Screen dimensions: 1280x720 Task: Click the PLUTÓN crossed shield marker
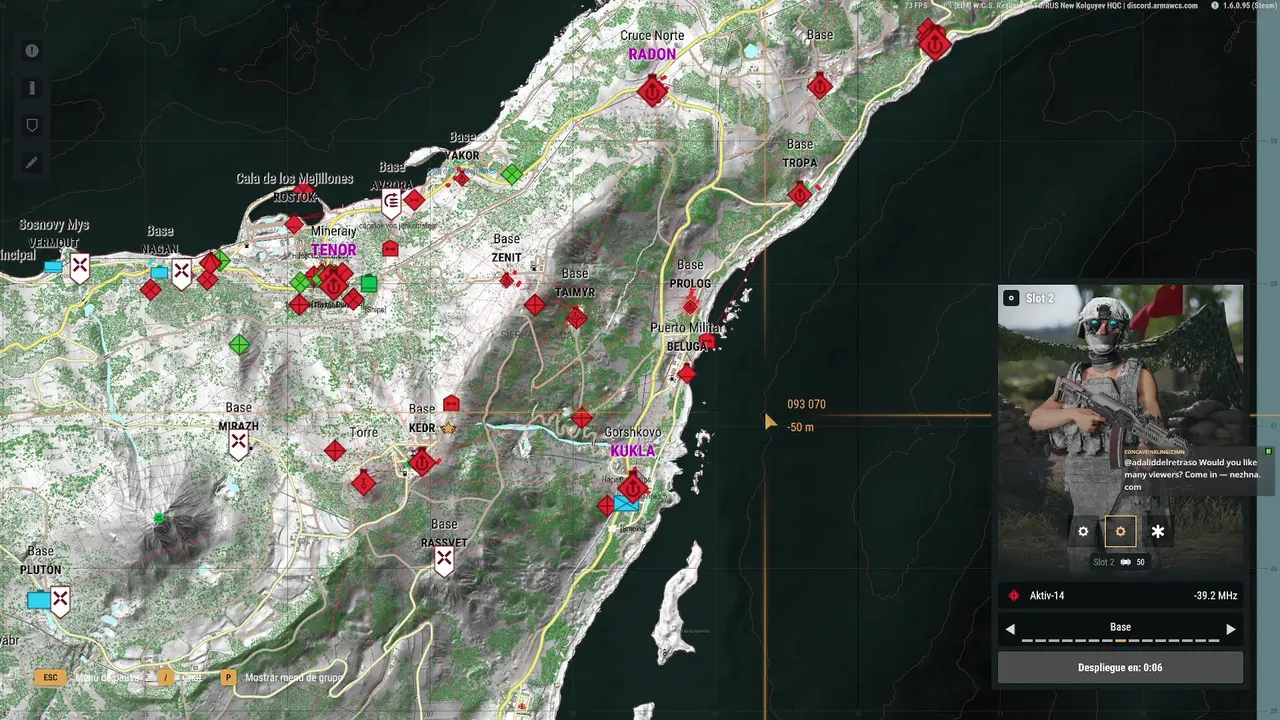tap(60, 601)
